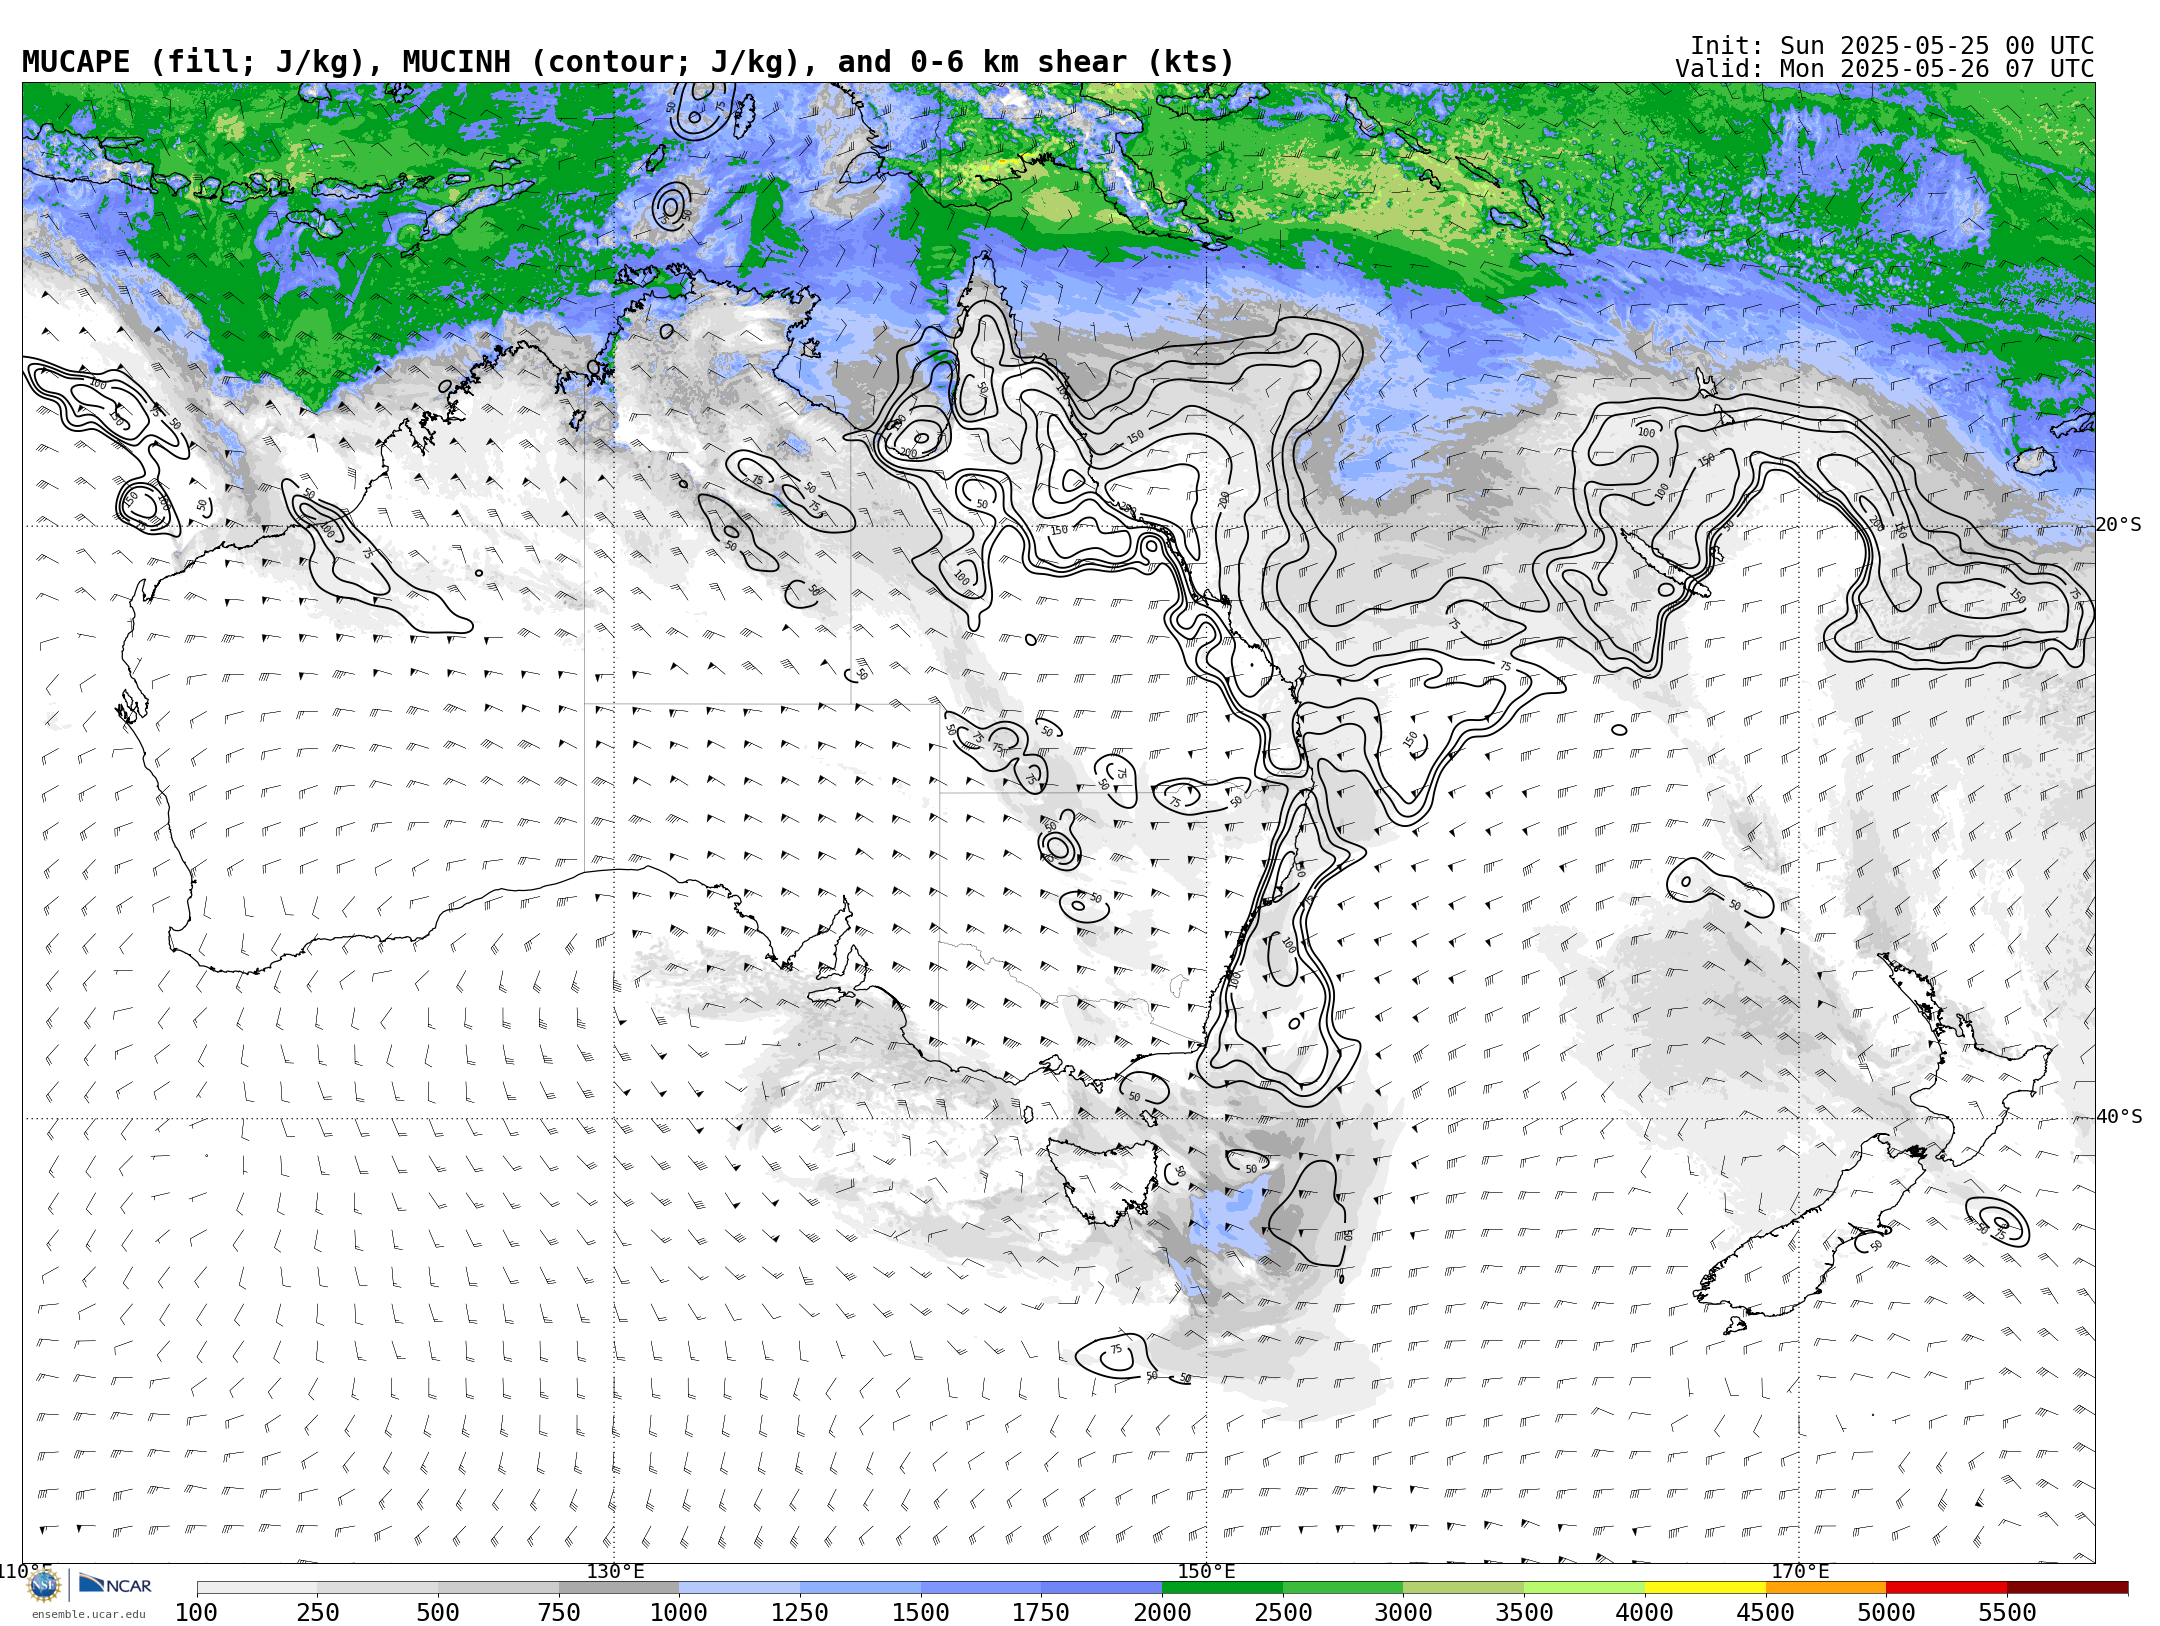The image size is (2160, 1626).
Task: Select the gray 750-1000 color swatch
Action: click(x=619, y=1588)
